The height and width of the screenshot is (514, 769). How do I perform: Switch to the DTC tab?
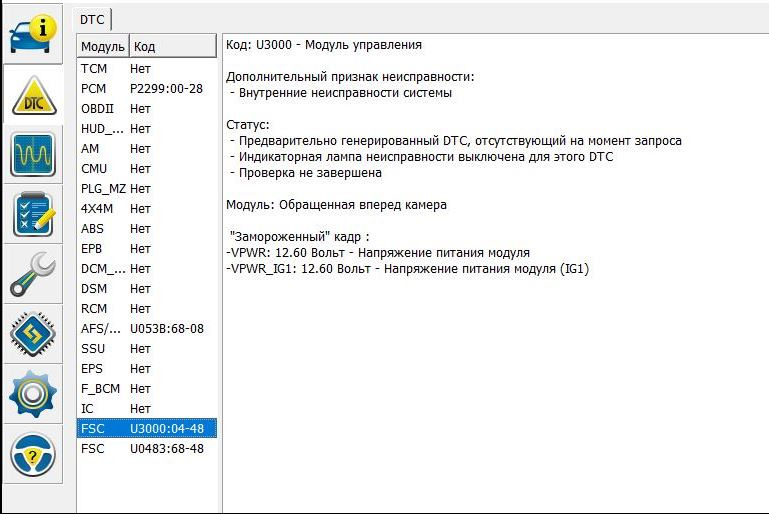coord(94,18)
